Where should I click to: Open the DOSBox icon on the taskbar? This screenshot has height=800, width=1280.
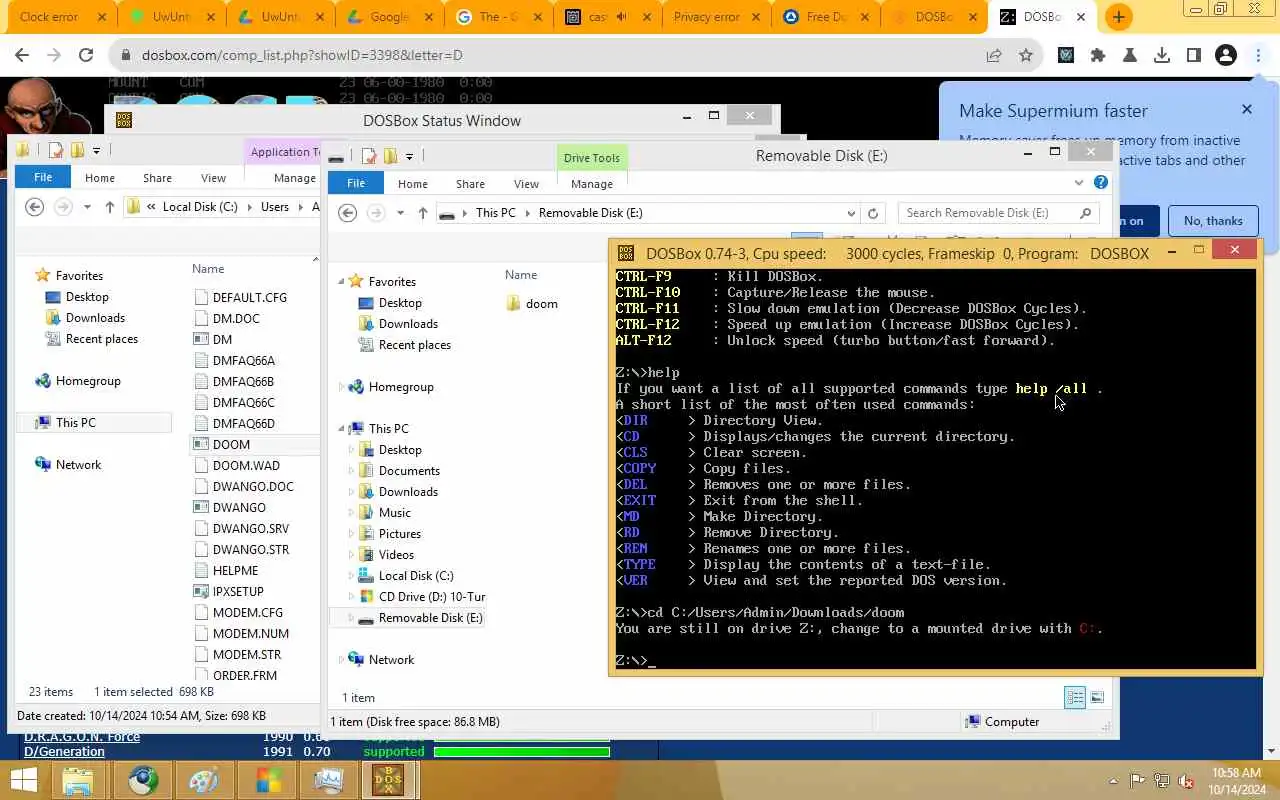coord(388,780)
